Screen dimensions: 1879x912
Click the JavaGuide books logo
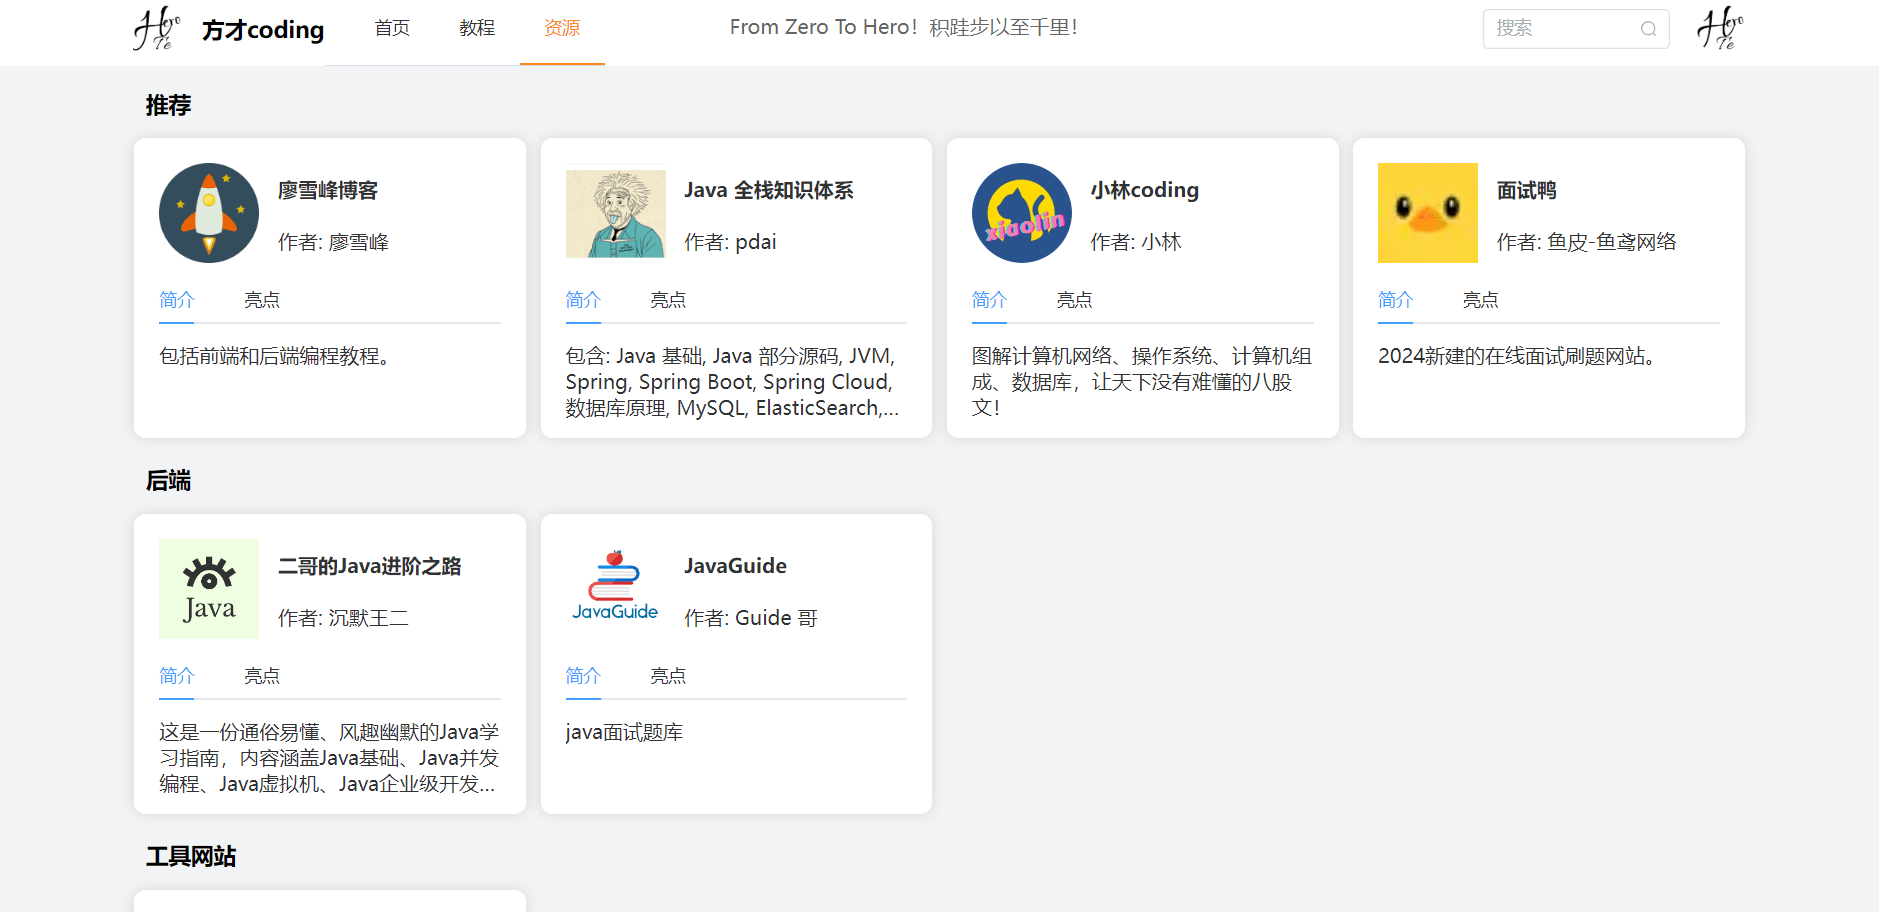615,589
